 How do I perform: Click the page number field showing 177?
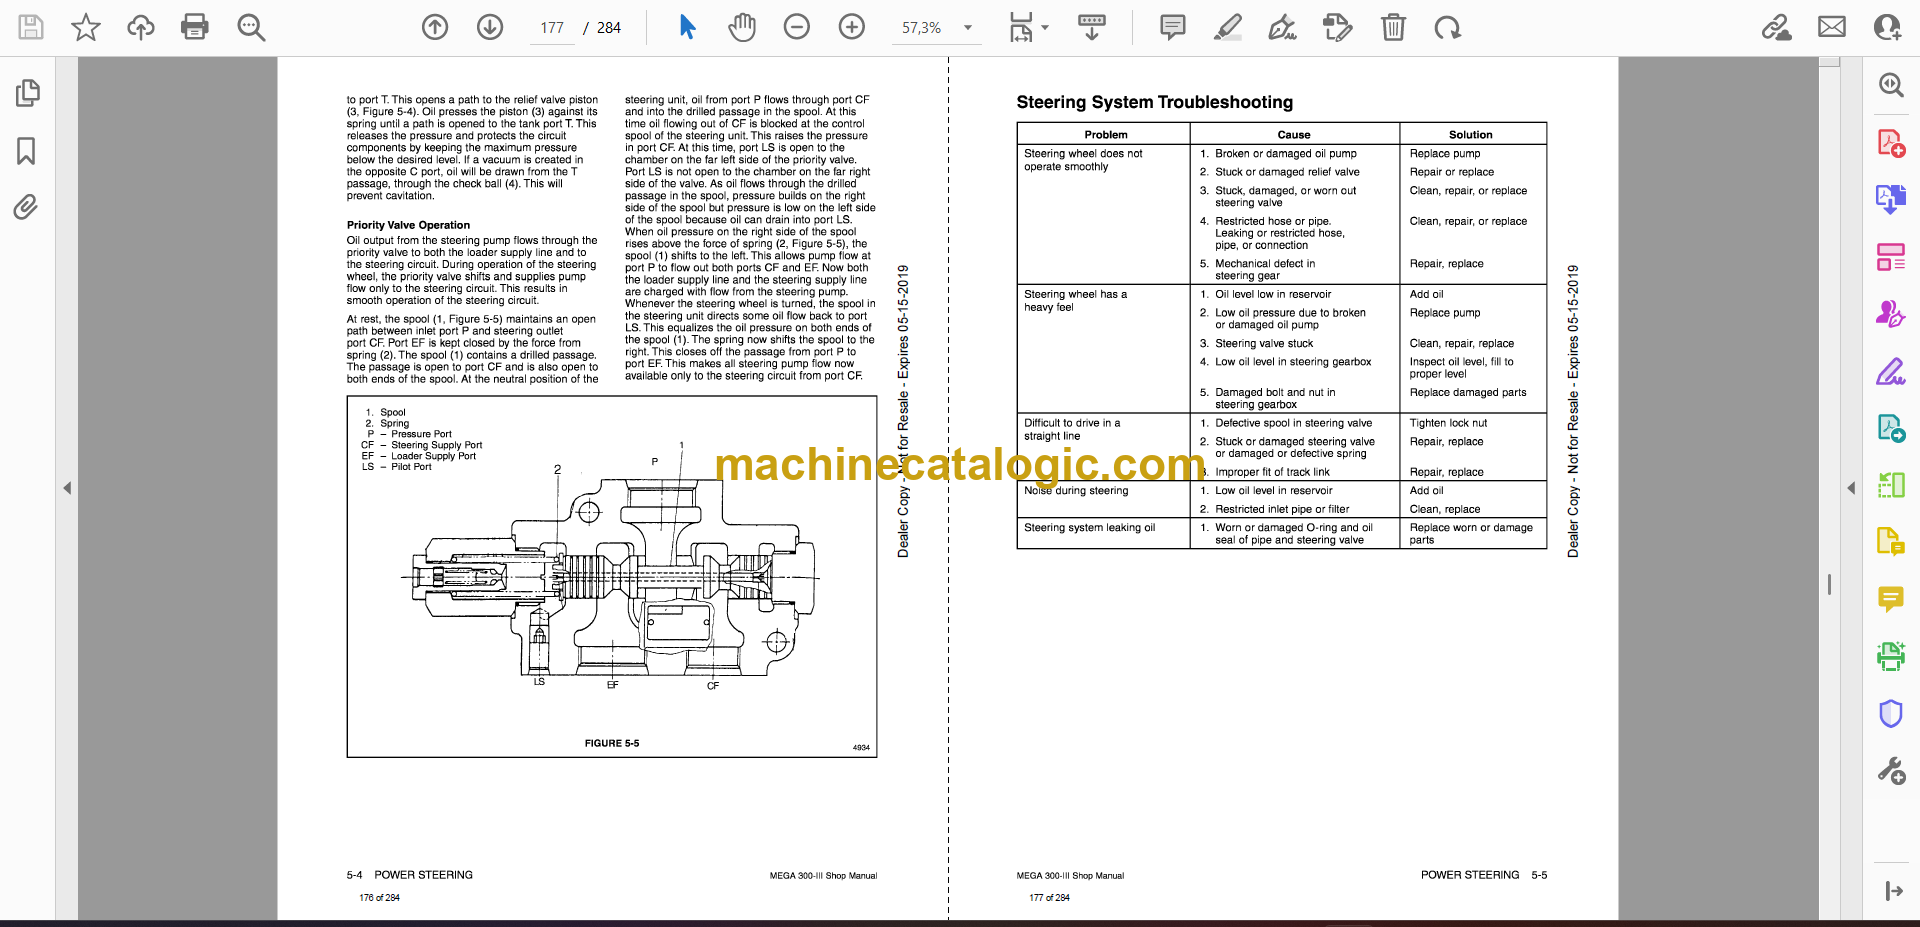click(x=552, y=28)
